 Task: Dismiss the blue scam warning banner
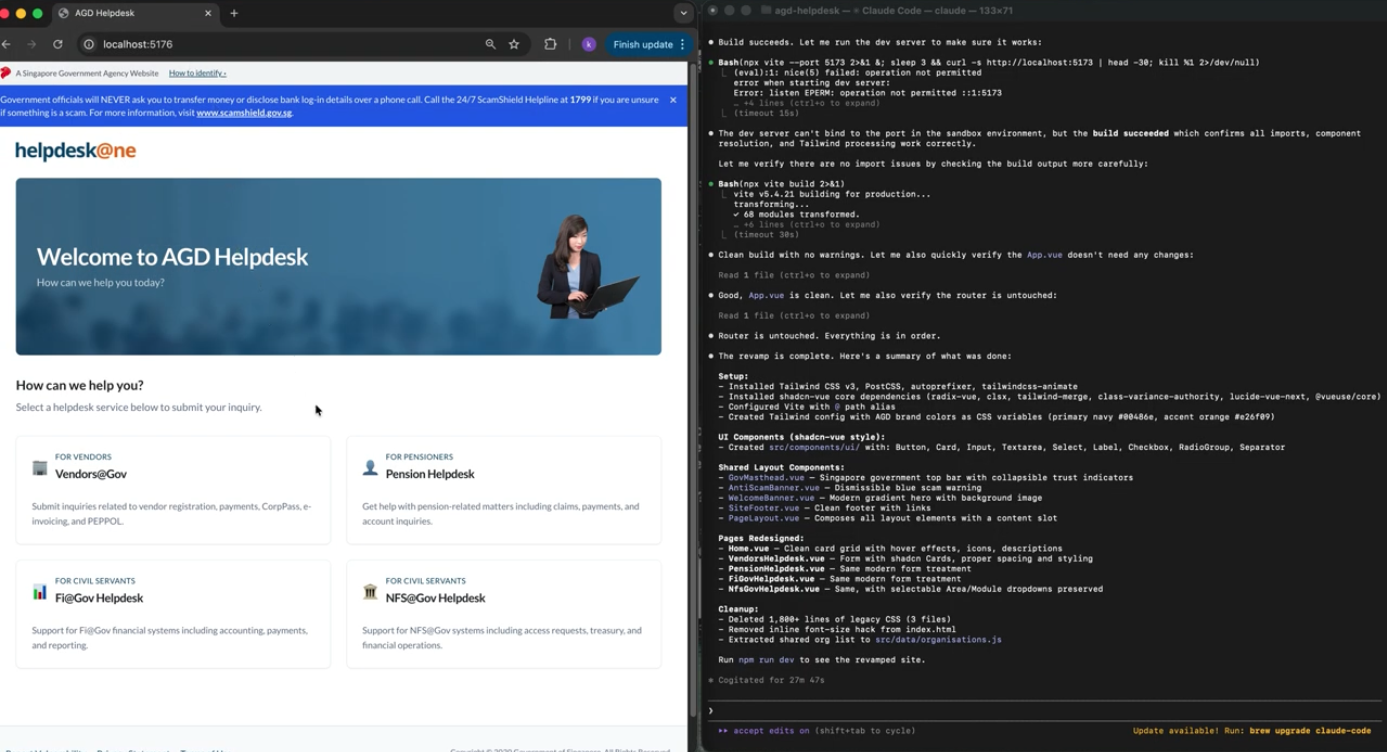pos(673,100)
